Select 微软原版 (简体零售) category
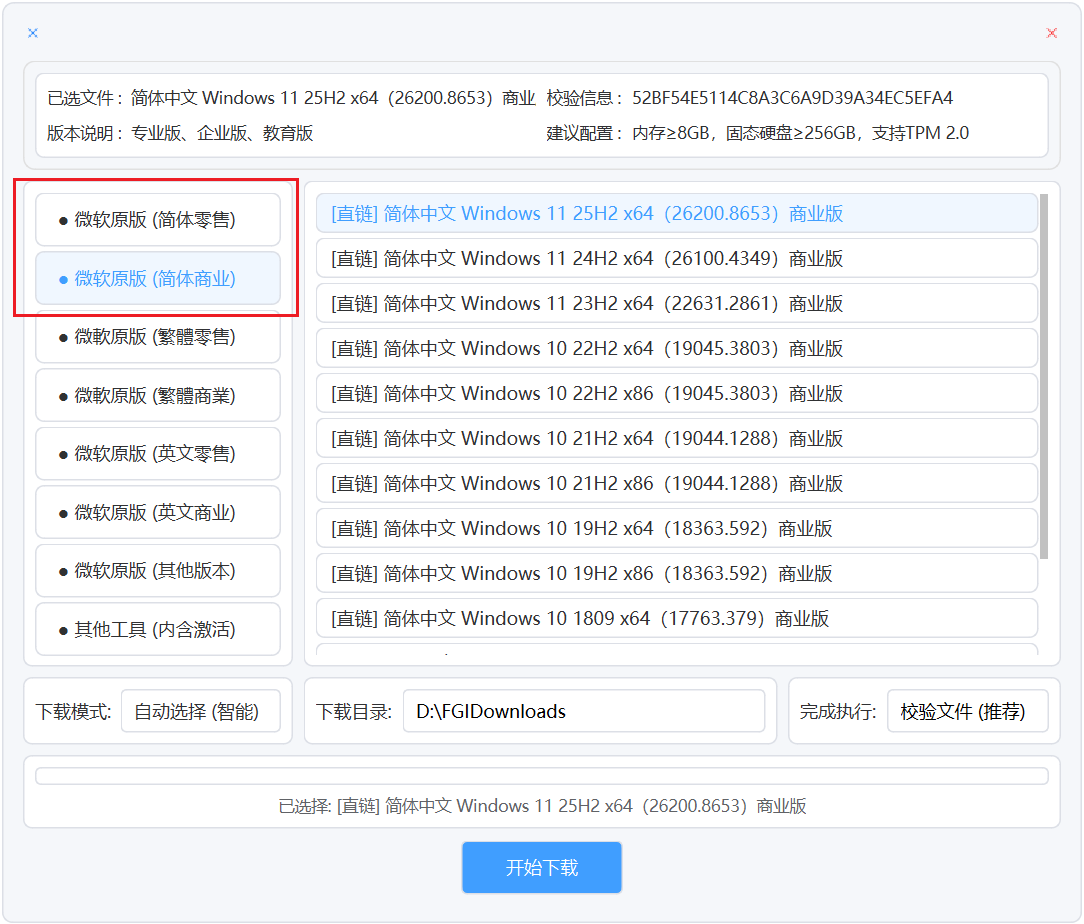This screenshot has width=1084, height=924. [x=158, y=220]
